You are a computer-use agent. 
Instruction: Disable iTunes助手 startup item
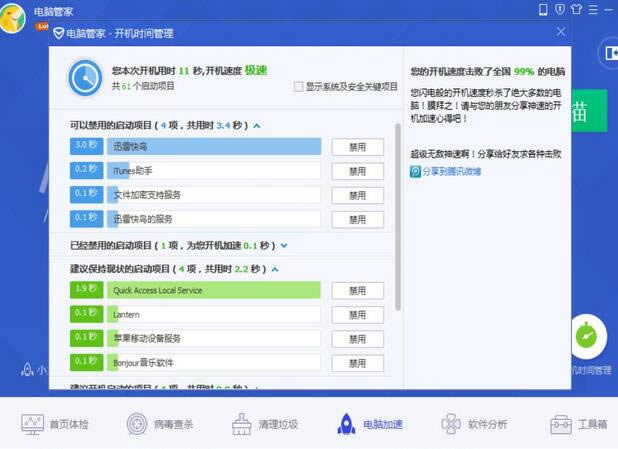pyautogui.click(x=357, y=171)
